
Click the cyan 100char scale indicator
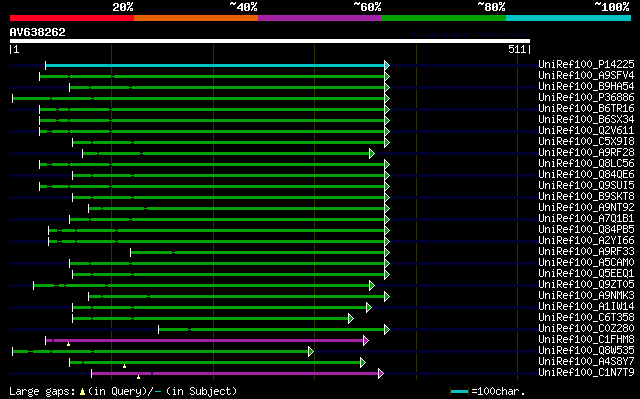pos(459,392)
